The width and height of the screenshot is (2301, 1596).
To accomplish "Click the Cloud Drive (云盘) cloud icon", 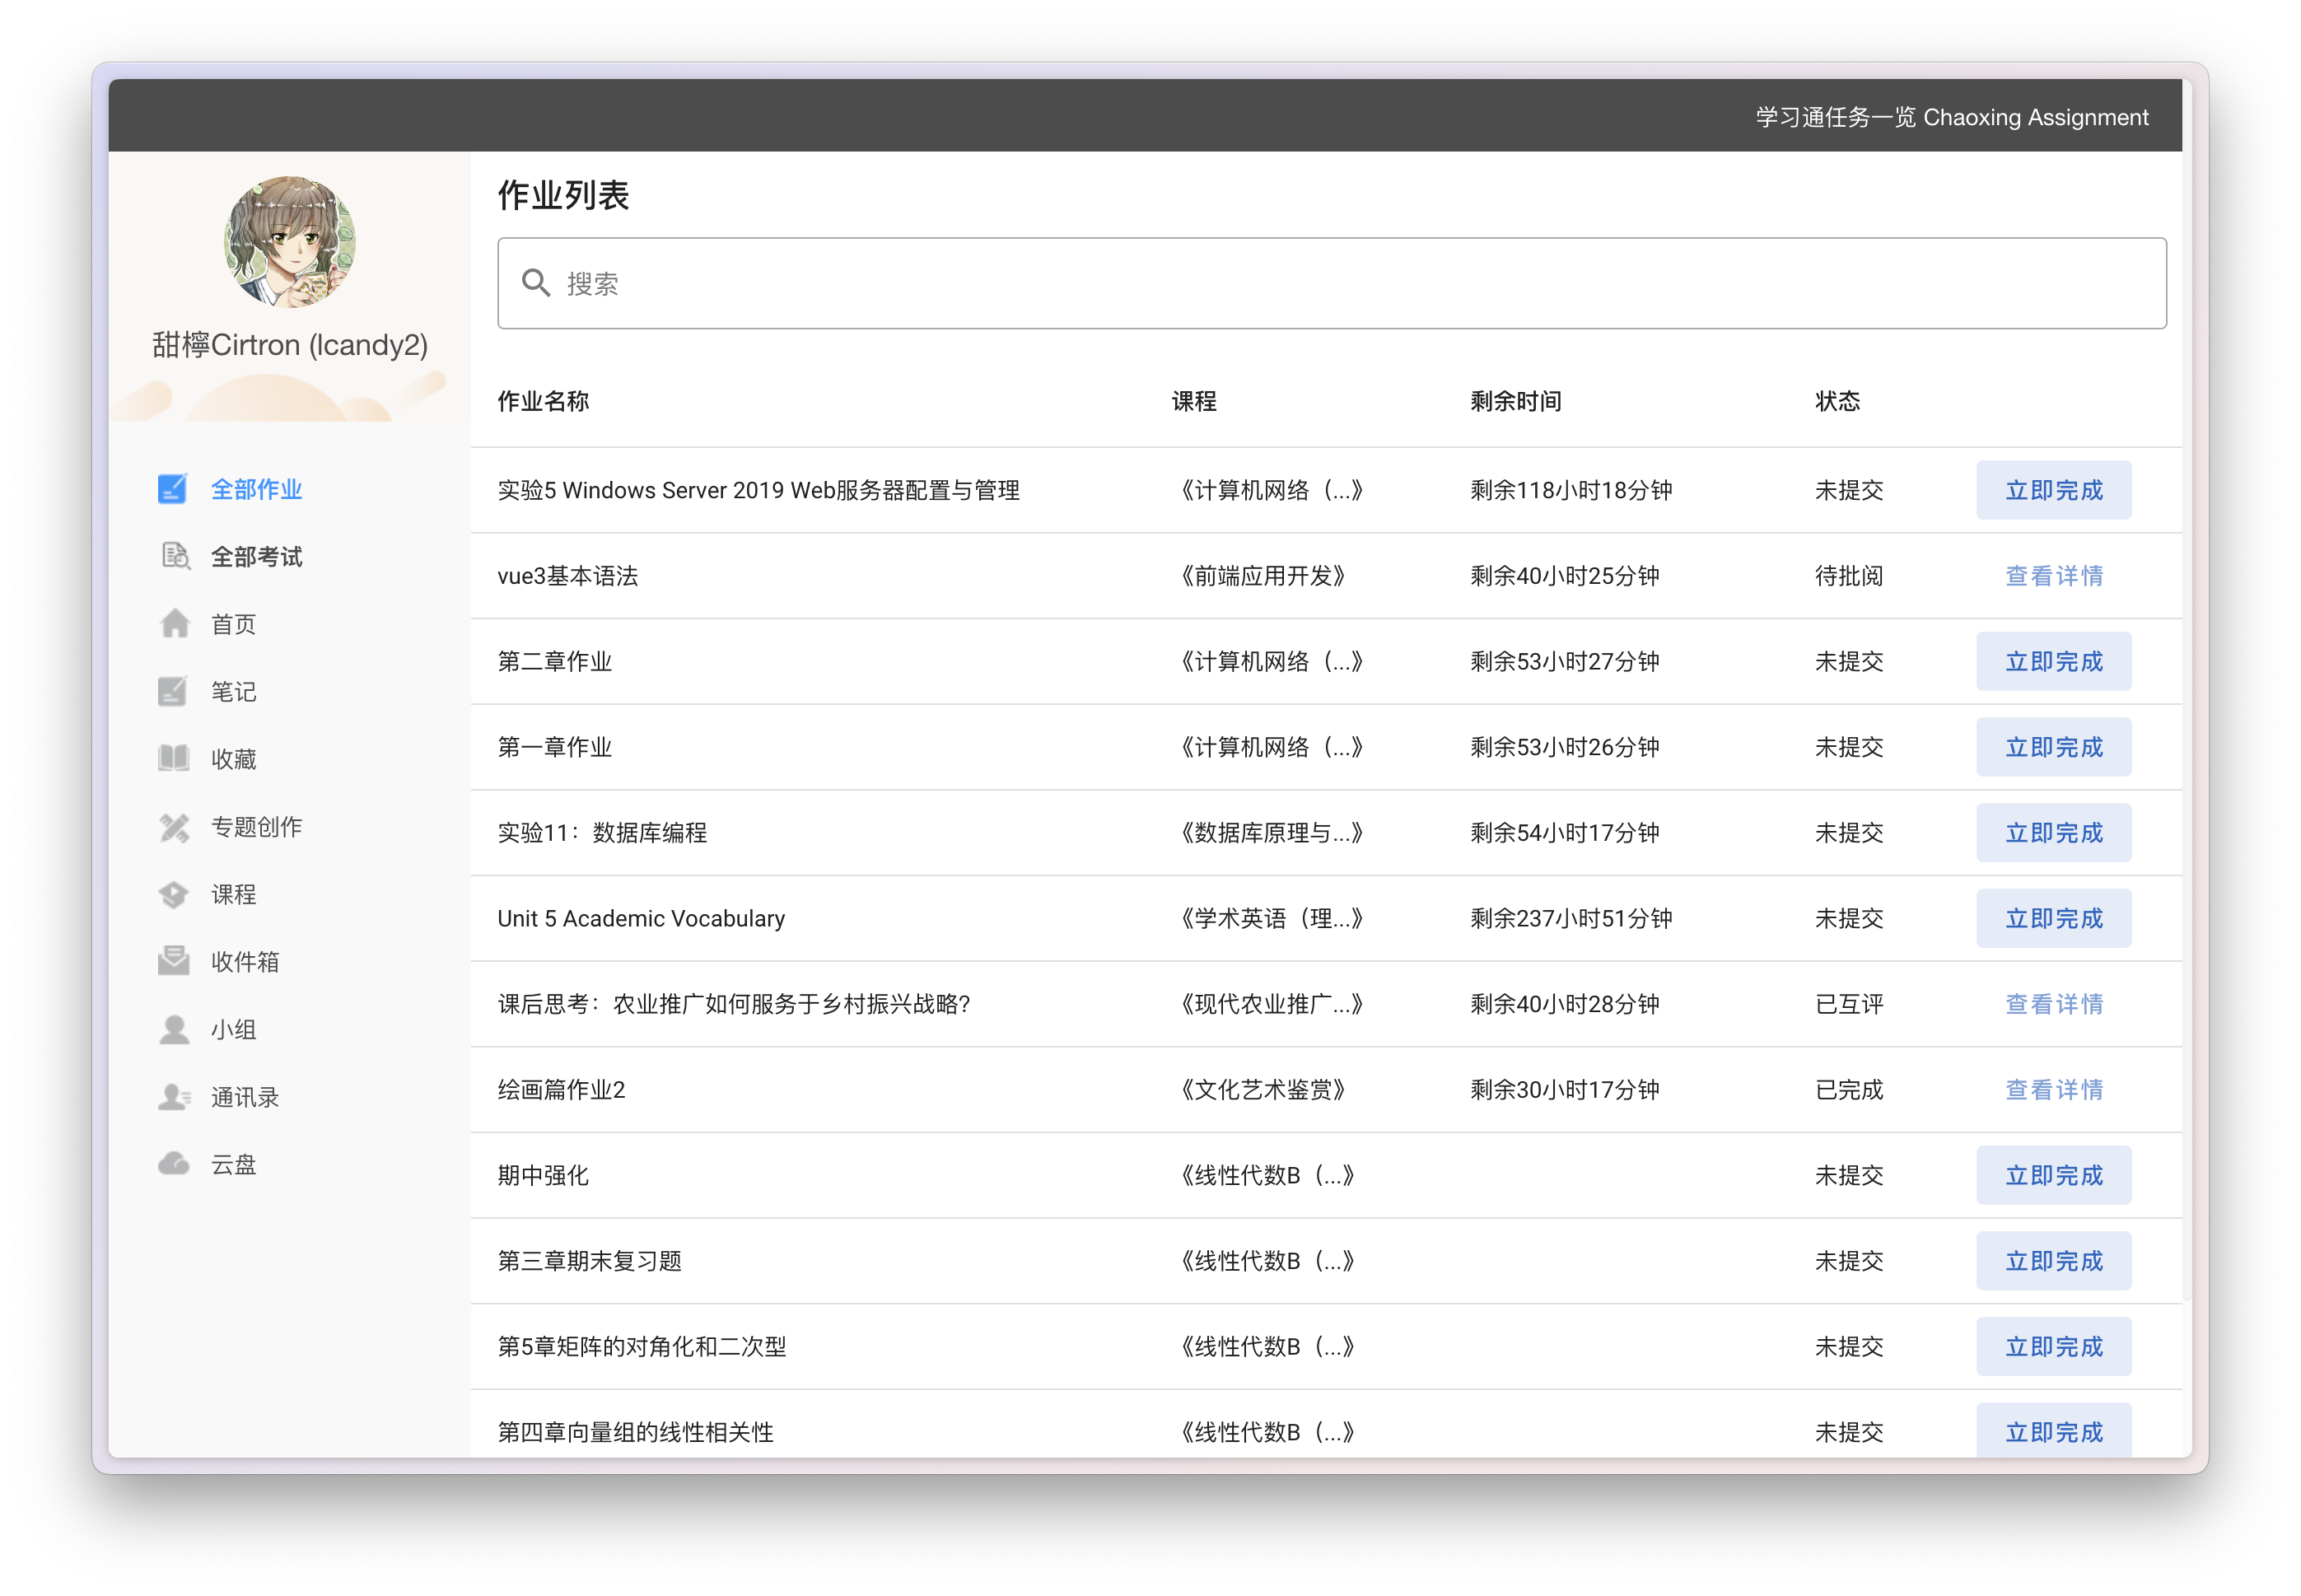I will [174, 1164].
